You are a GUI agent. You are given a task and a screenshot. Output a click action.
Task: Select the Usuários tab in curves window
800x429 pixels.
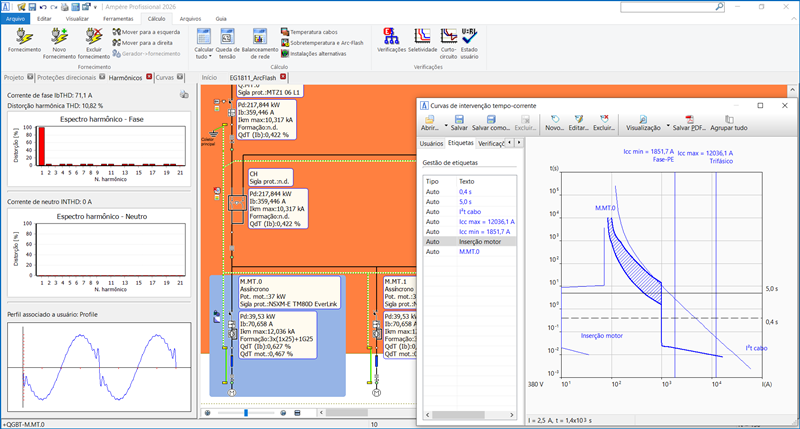click(430, 143)
